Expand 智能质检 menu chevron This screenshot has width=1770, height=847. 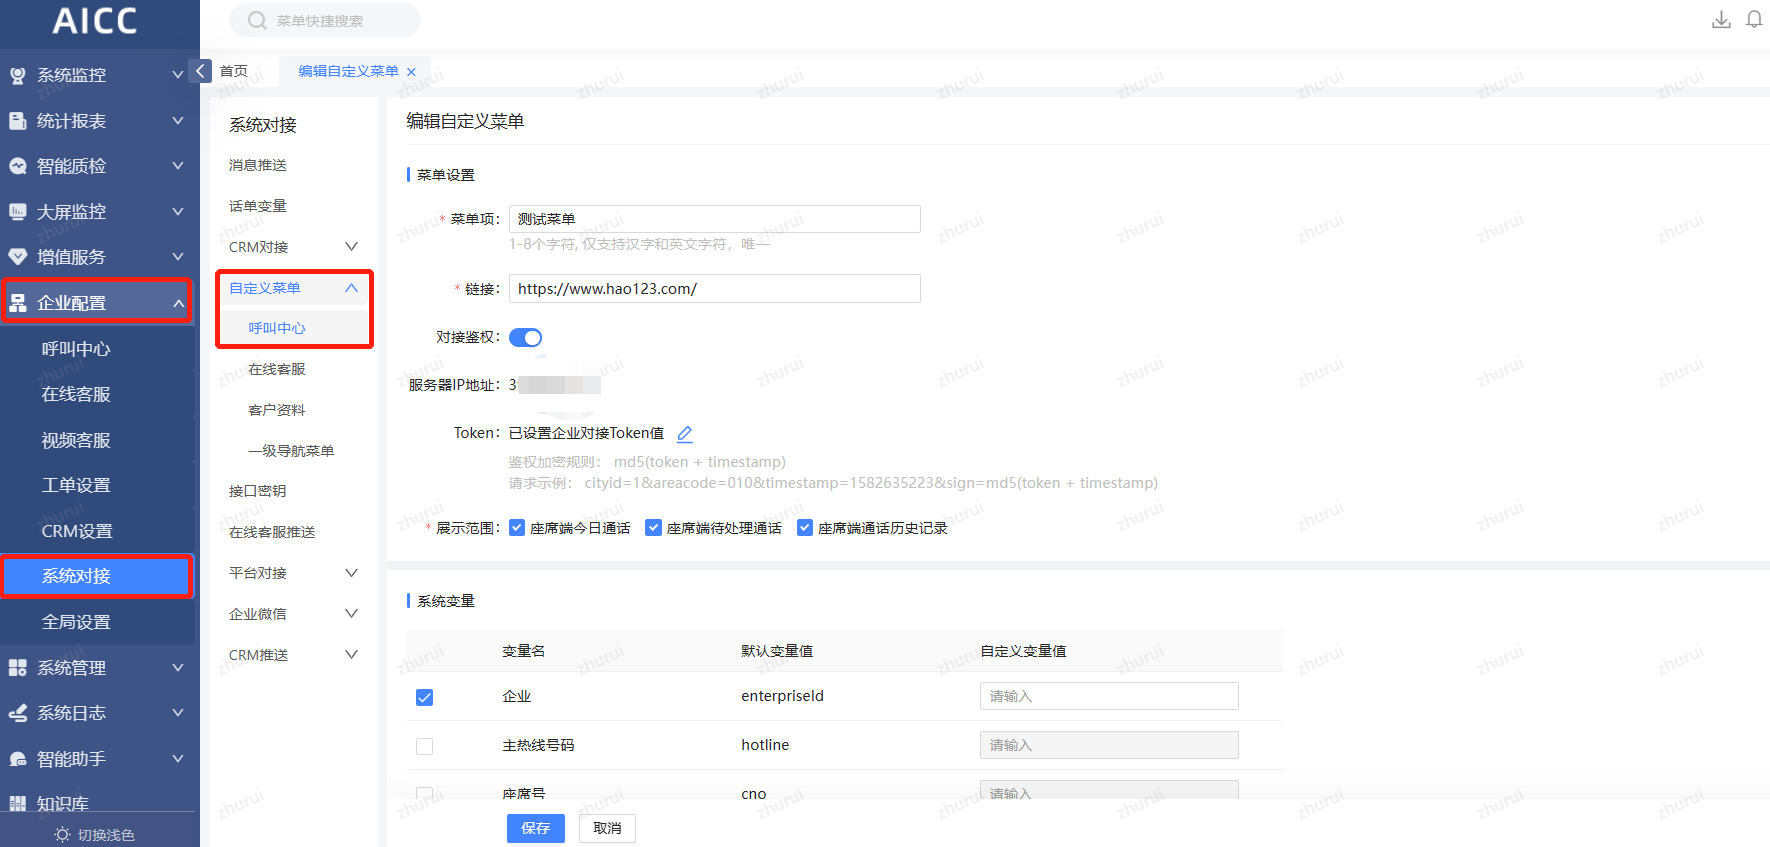pos(178,165)
